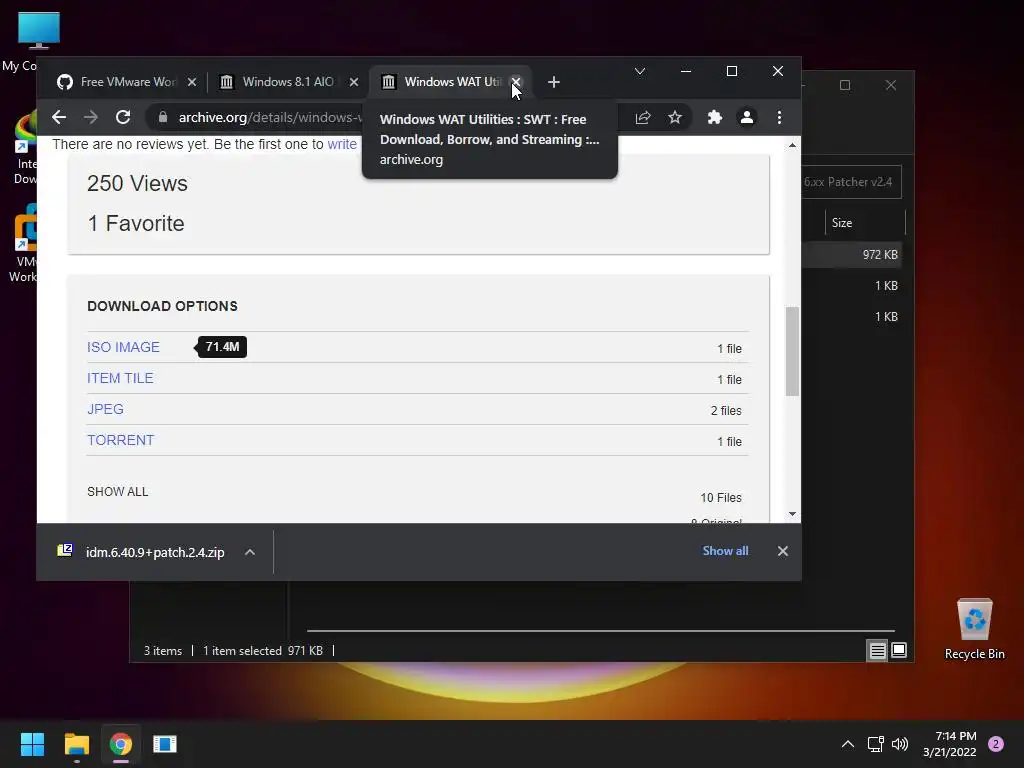Open Chrome three-dot menu
This screenshot has width=1024, height=768.
click(x=779, y=118)
